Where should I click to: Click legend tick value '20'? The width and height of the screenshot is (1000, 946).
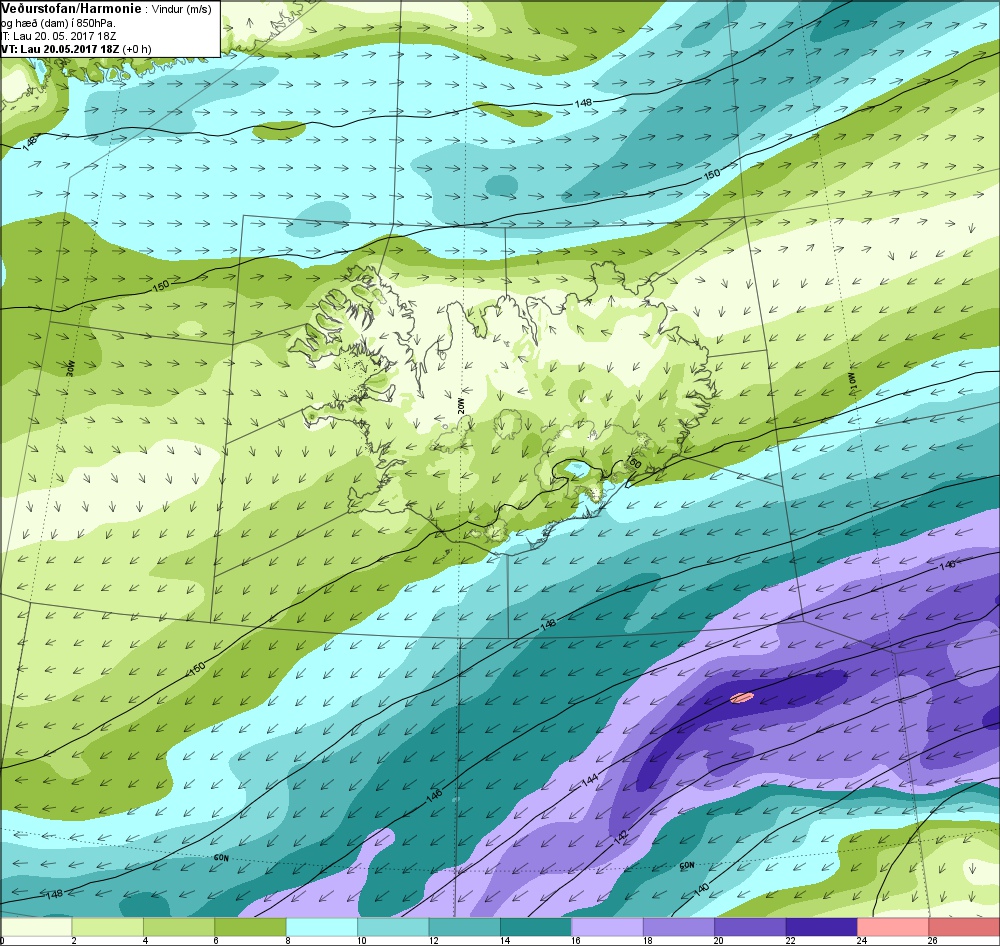719,940
